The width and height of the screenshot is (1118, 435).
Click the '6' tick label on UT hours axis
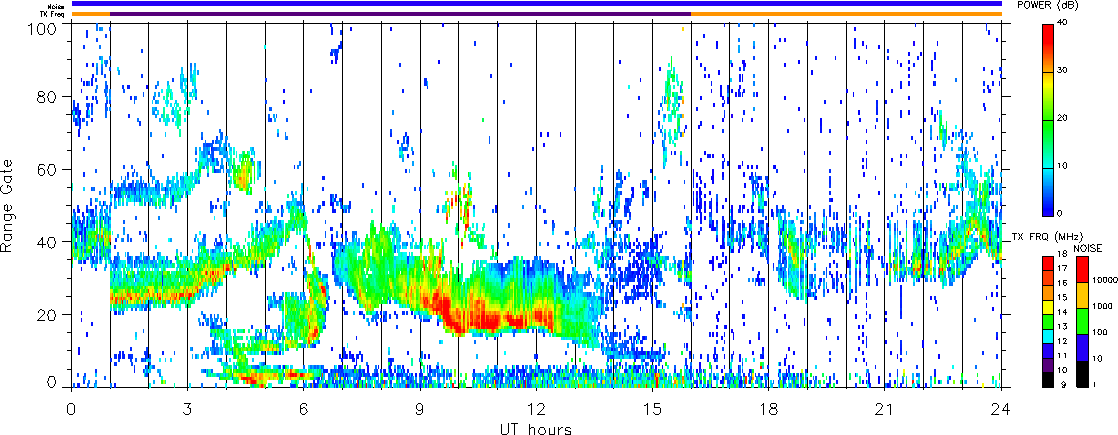(x=304, y=409)
